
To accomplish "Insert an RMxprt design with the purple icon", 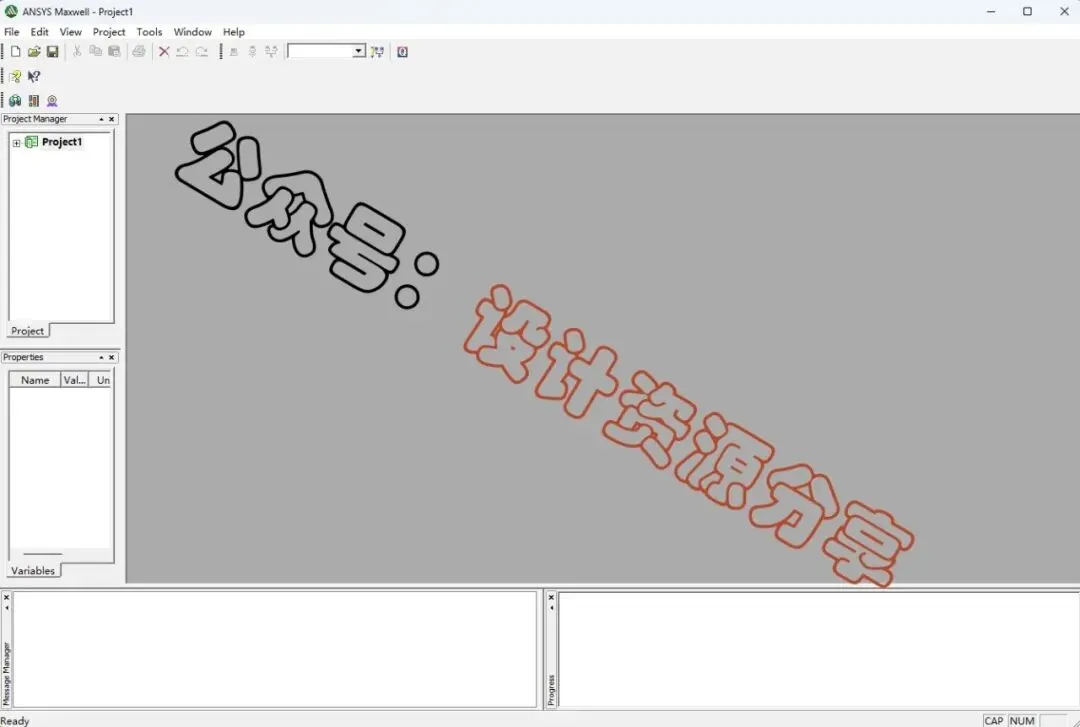I will pyautogui.click(x=52, y=101).
